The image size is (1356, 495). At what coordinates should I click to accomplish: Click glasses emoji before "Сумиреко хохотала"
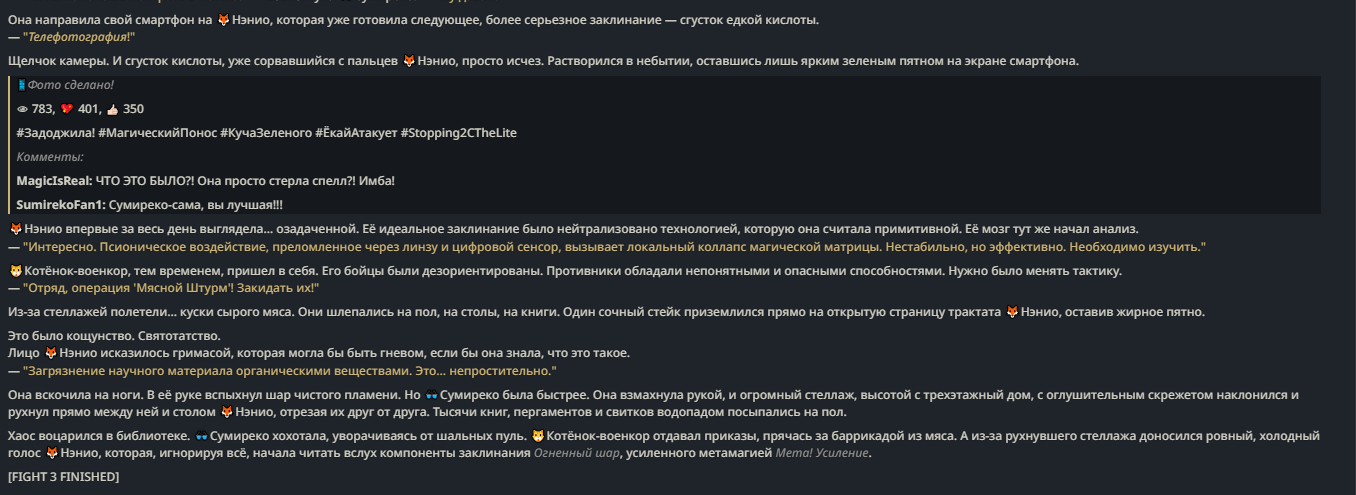click(201, 436)
